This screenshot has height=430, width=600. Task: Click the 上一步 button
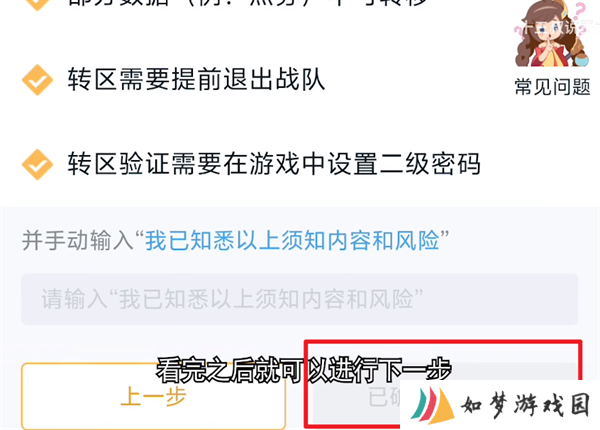153,396
